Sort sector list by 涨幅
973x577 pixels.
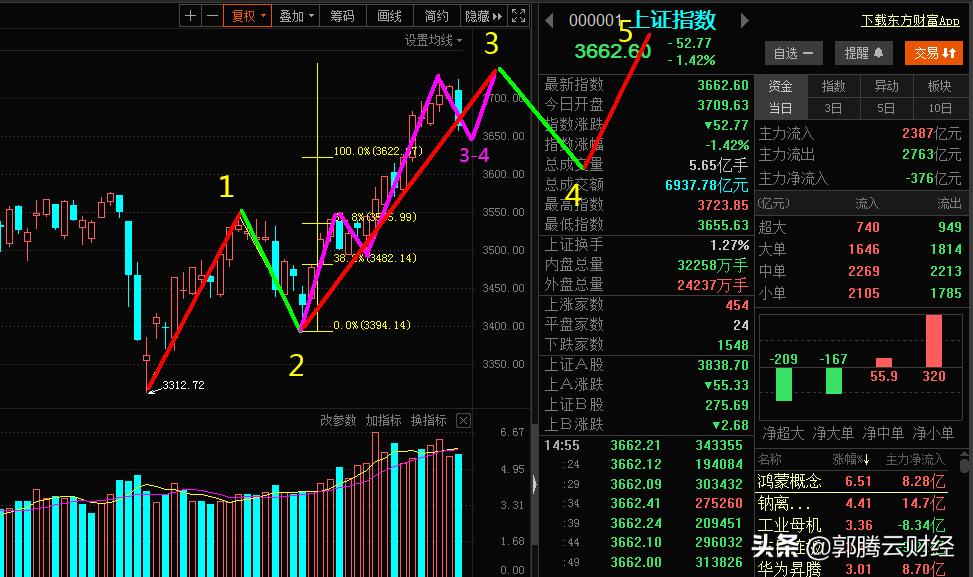851,460
